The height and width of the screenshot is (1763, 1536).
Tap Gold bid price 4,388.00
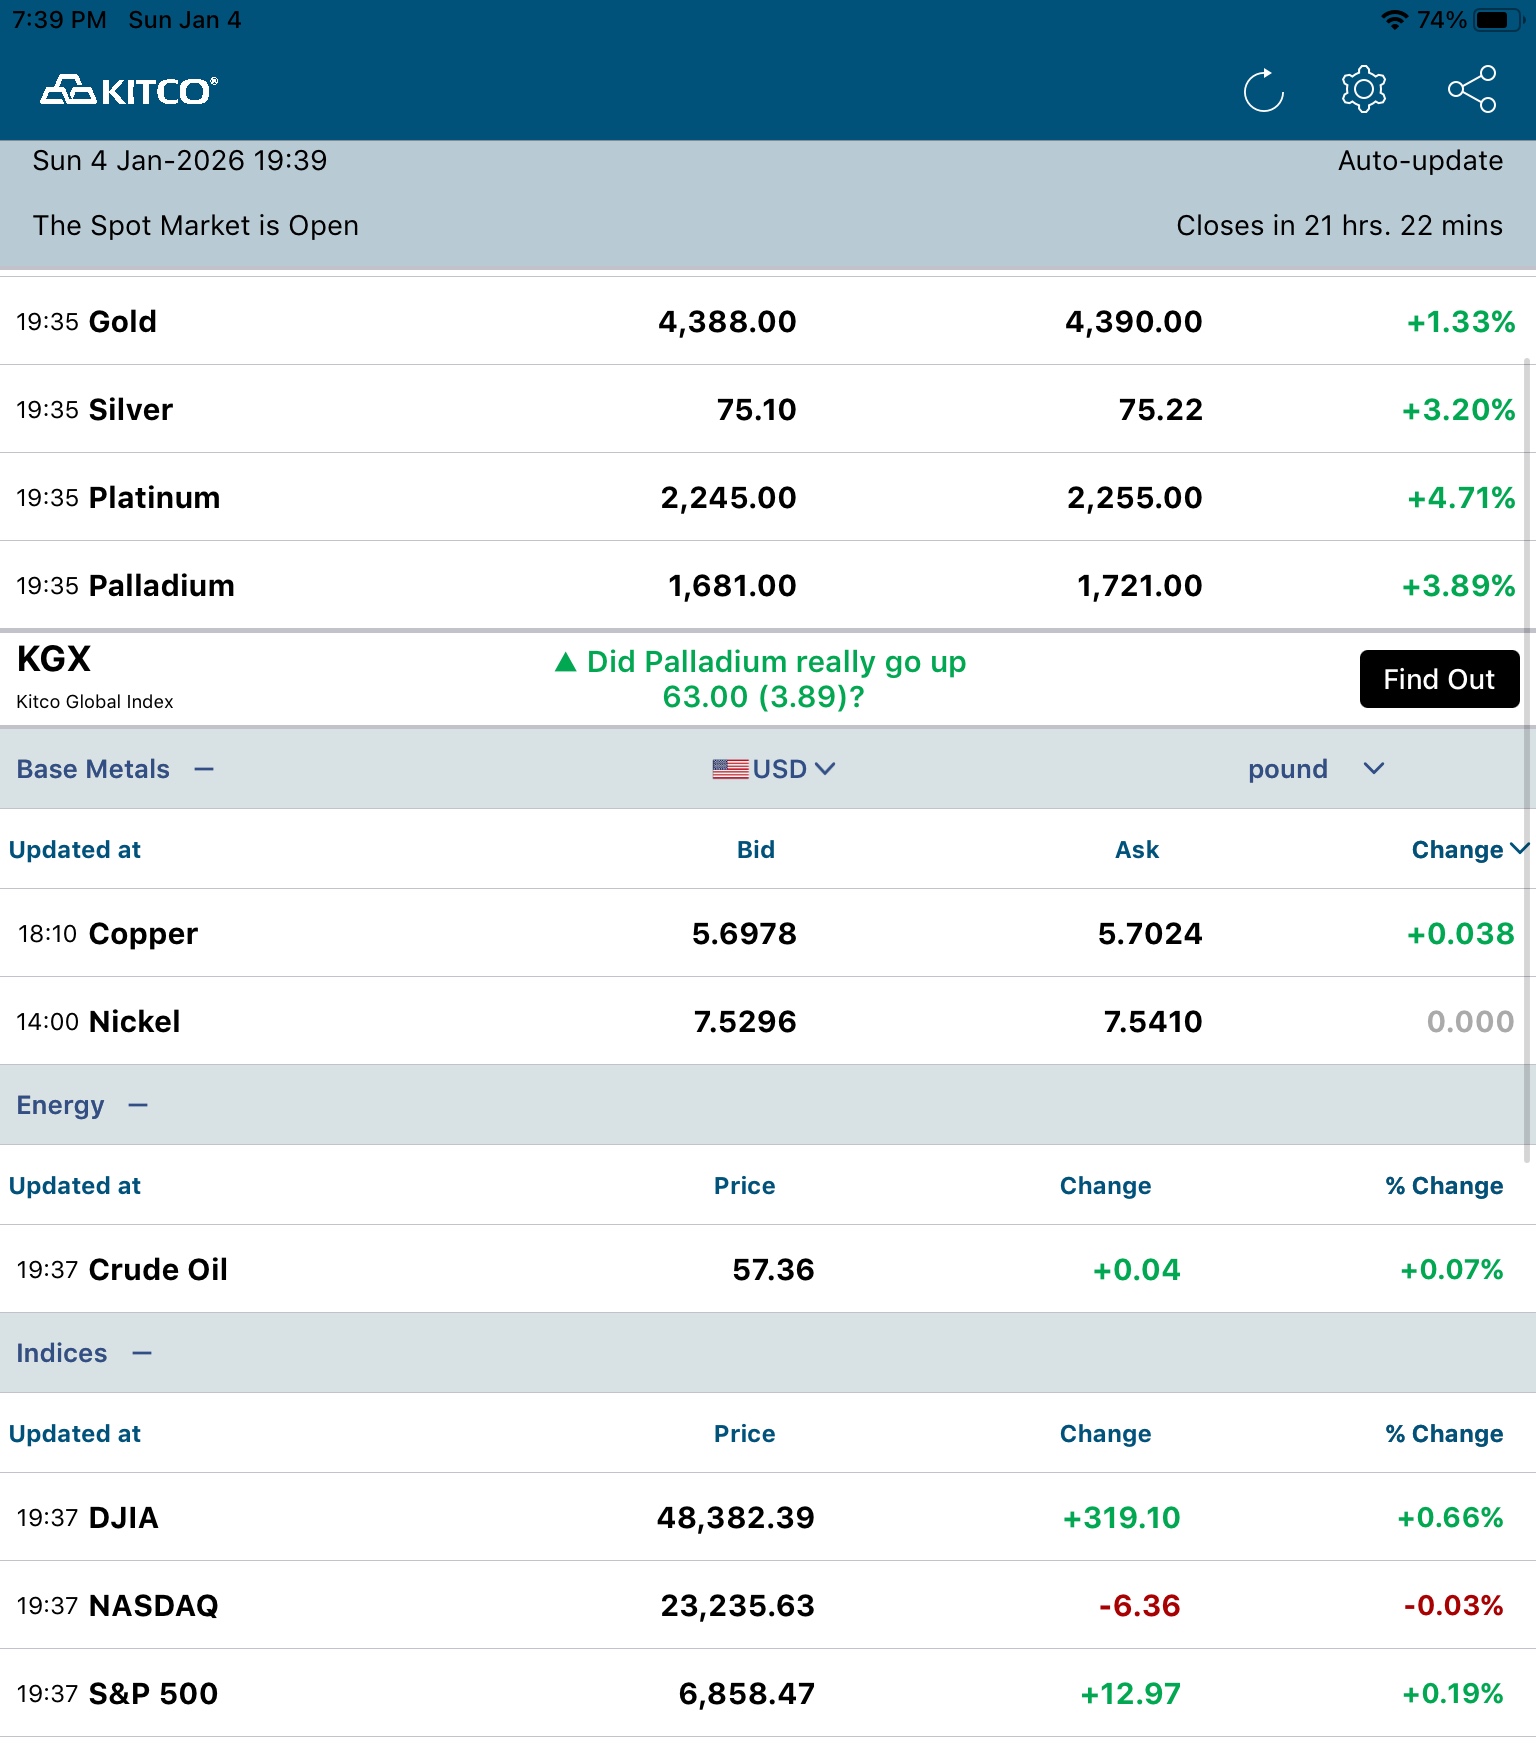pos(727,322)
